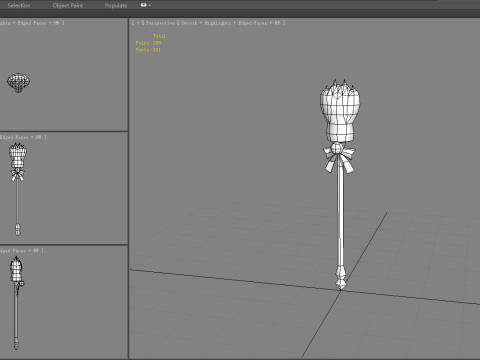Viewport: 480px width, 360px height.
Task: Open the Smooth + Highlights shading menu
Action: [x=206, y=23]
